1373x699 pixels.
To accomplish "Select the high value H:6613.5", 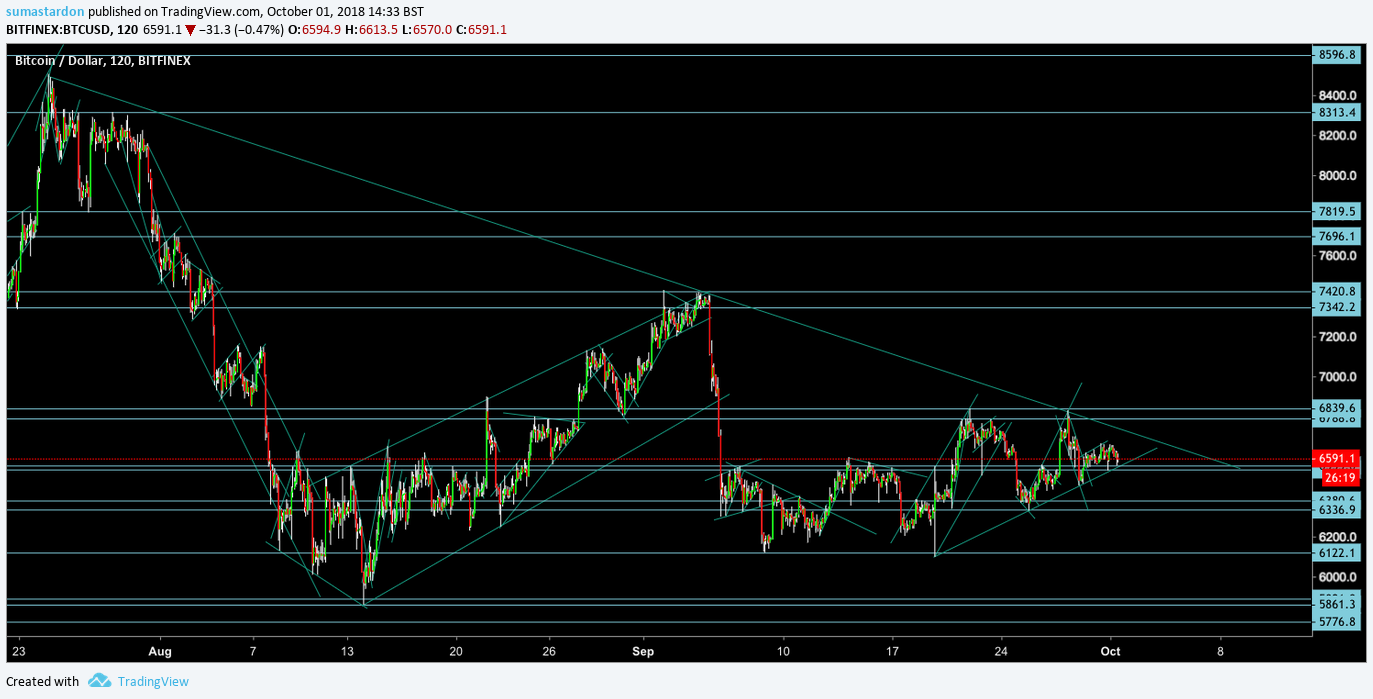I will pos(371,30).
